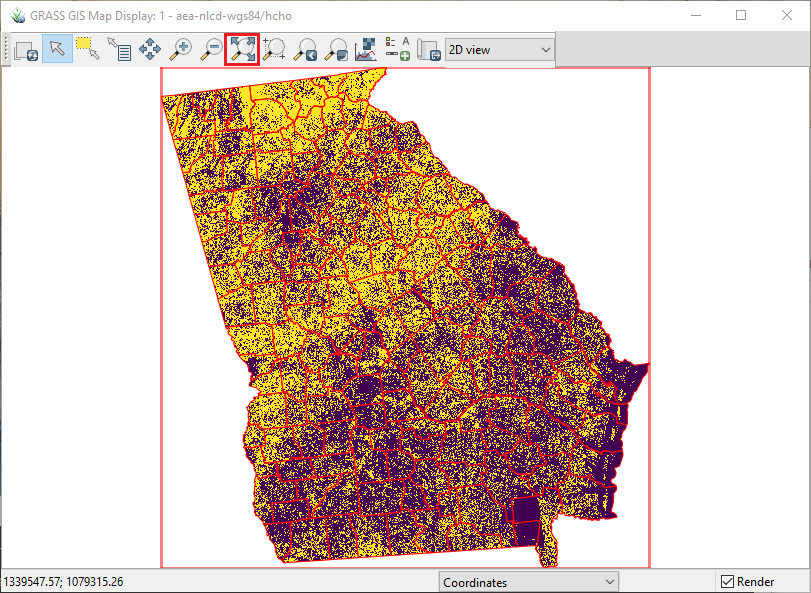
Task: Click the highlighted zoom to extent icon
Action: 241,49
